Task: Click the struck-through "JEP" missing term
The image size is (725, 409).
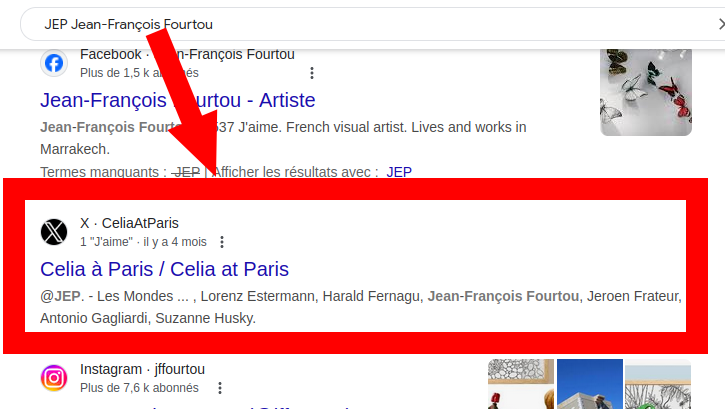Action: [186, 172]
